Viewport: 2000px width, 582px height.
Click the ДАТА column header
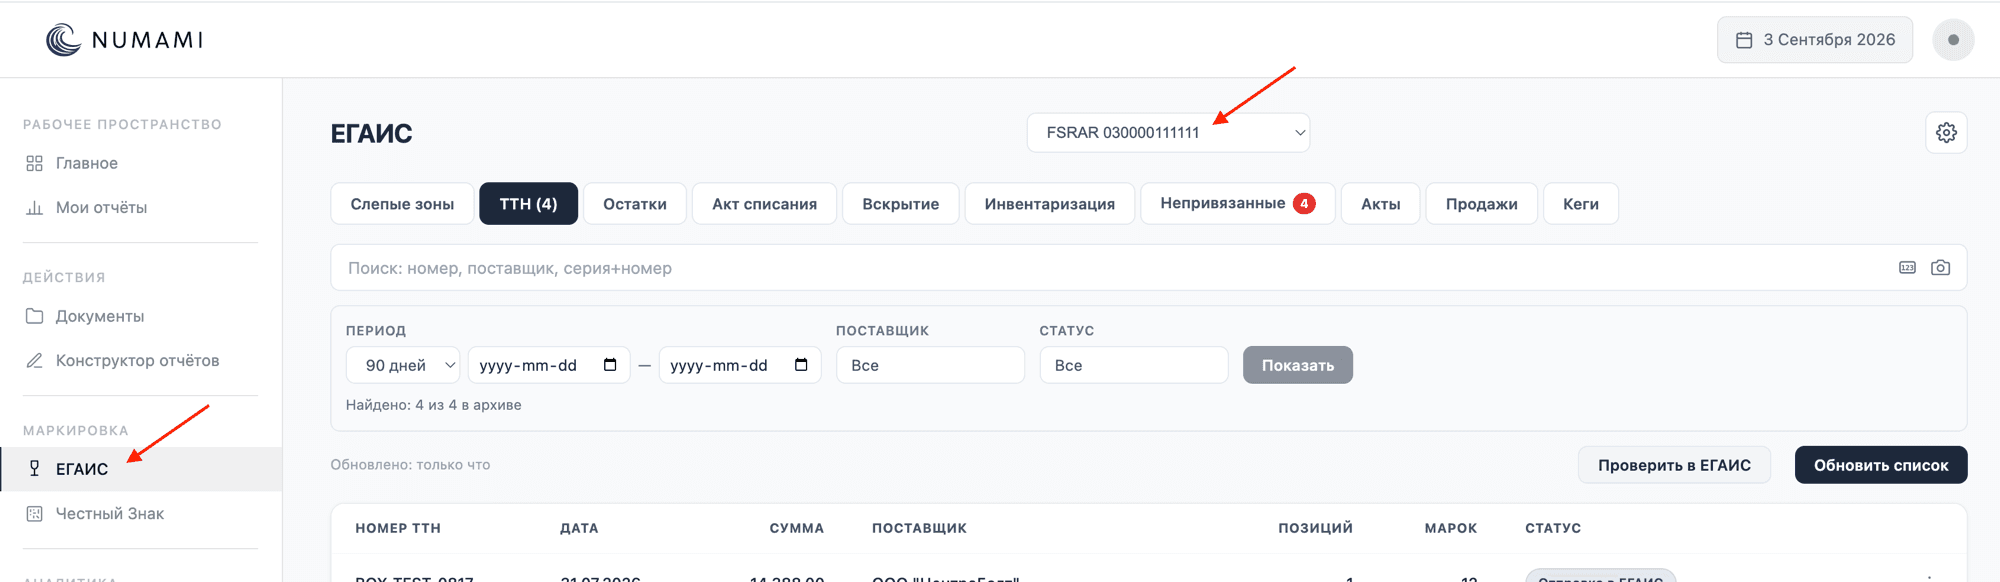[579, 528]
